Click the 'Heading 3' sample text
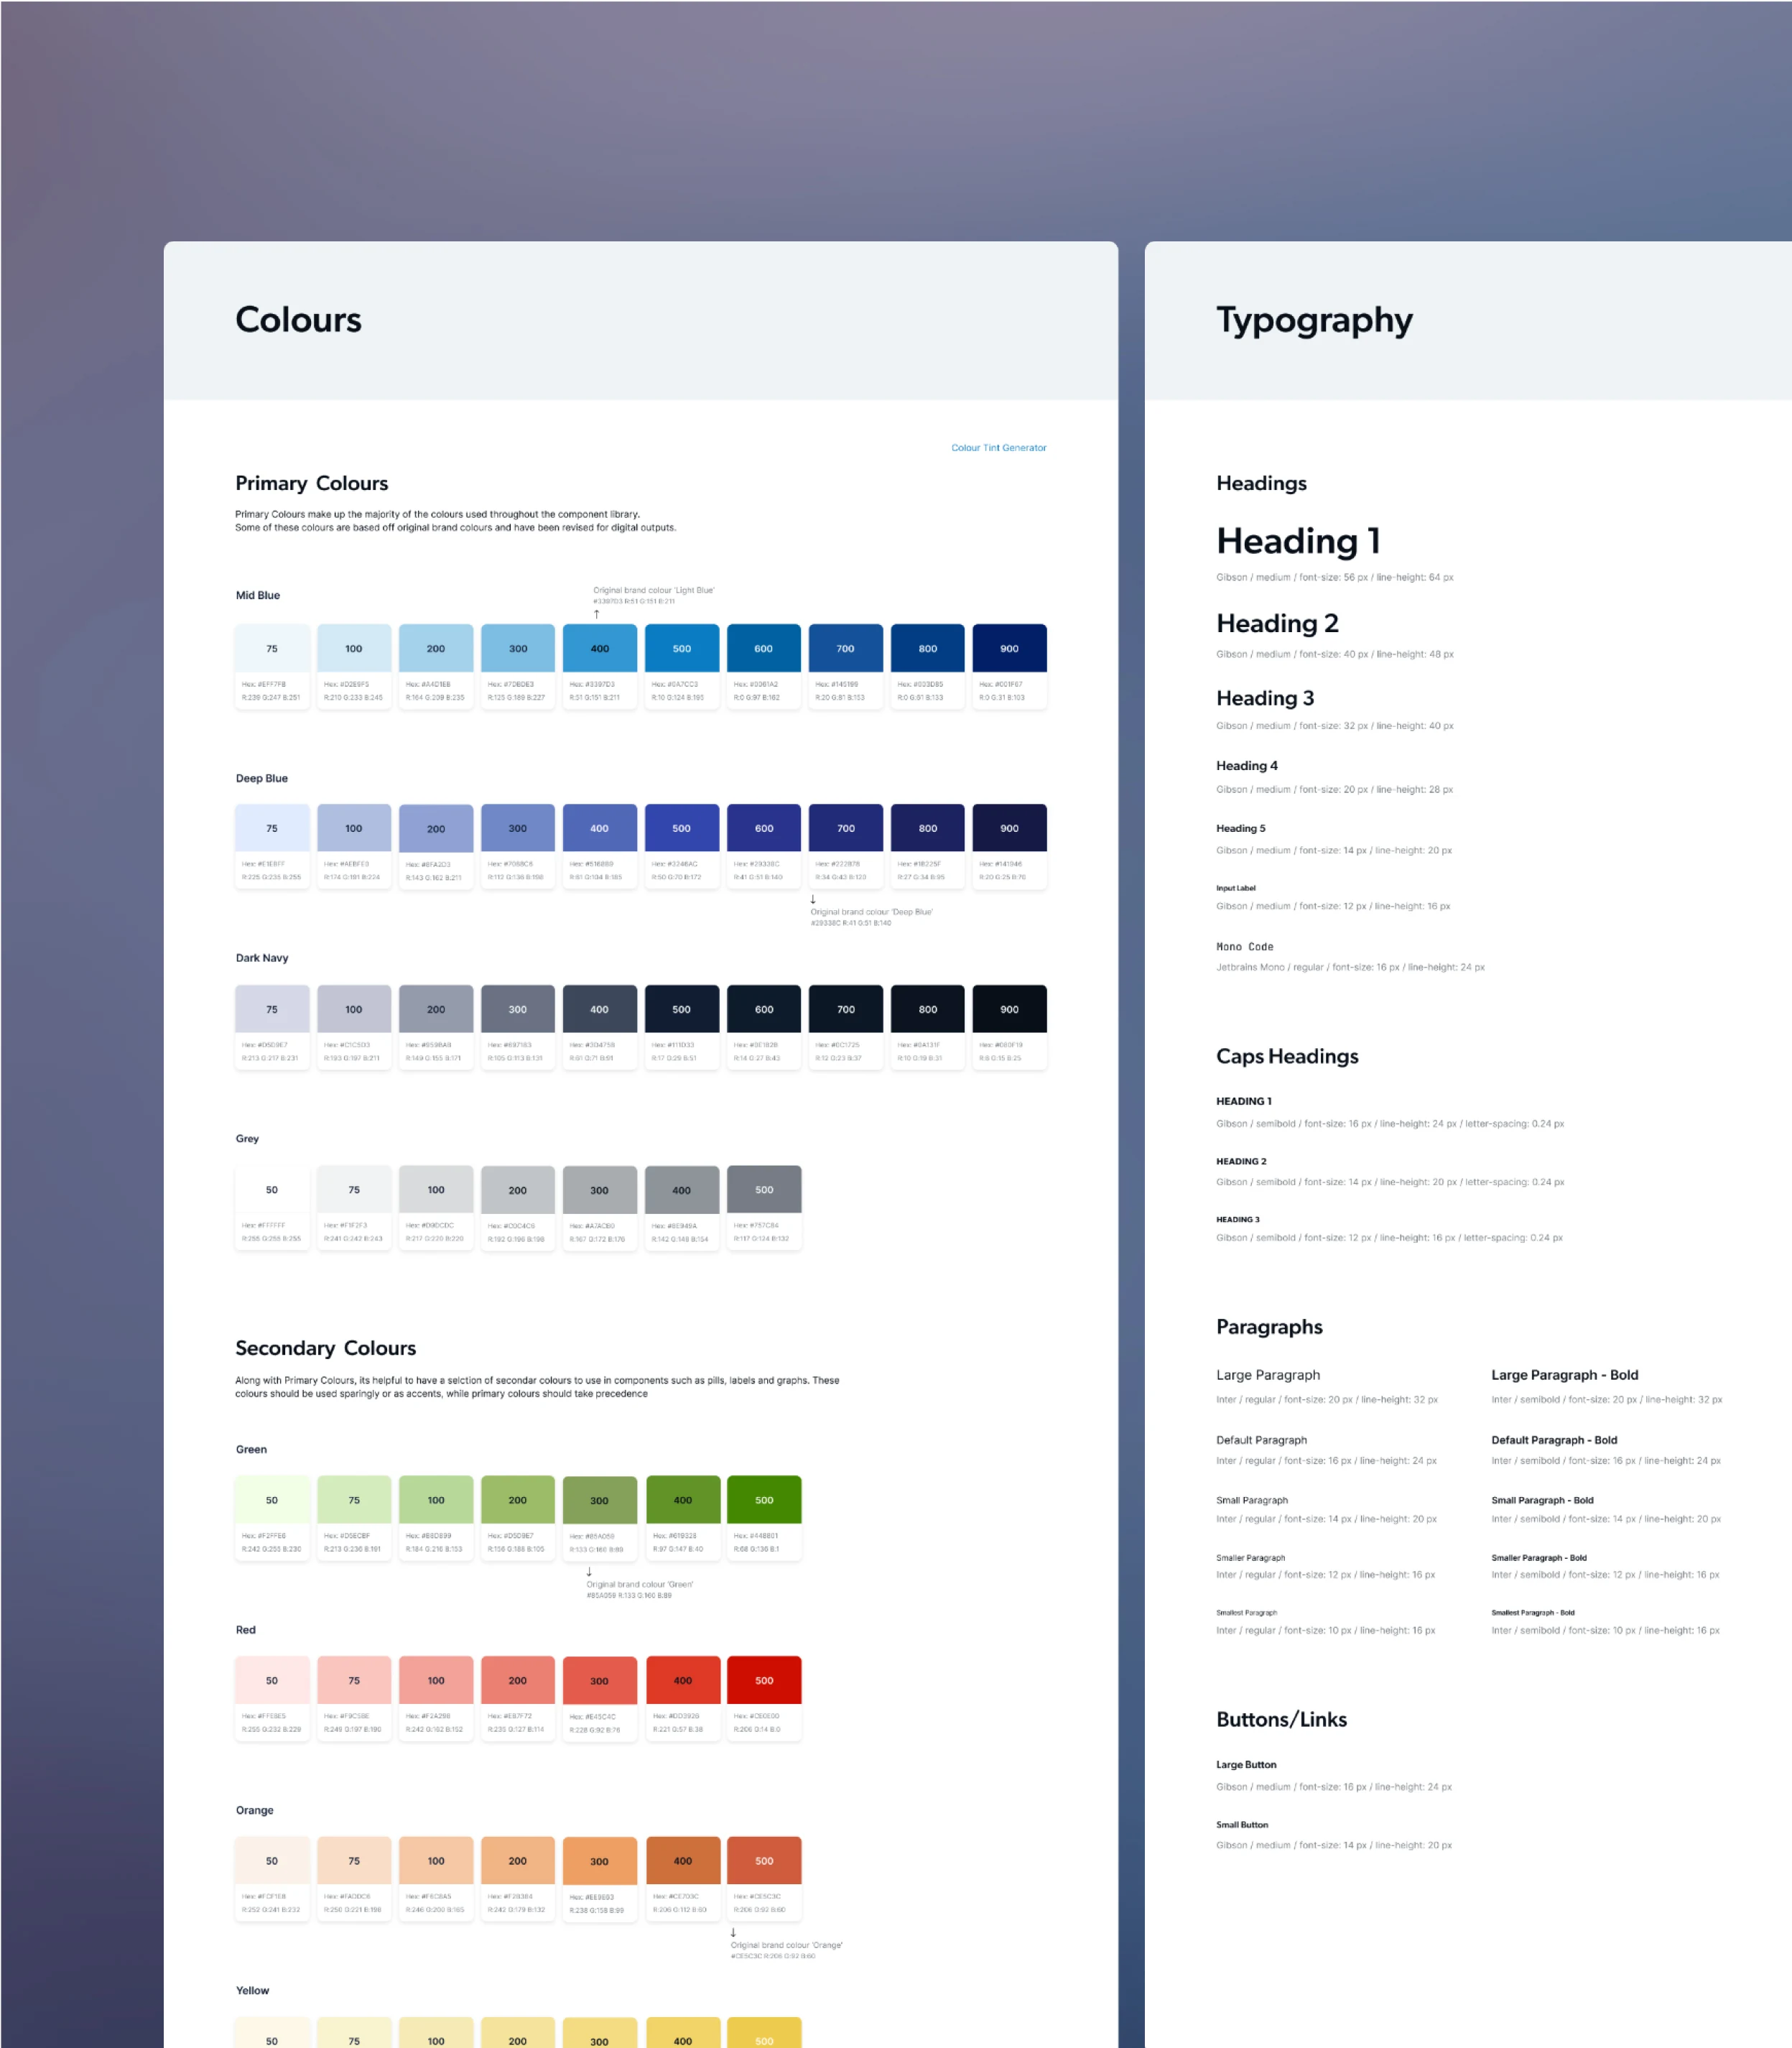The width and height of the screenshot is (1792, 2048). 1265,698
